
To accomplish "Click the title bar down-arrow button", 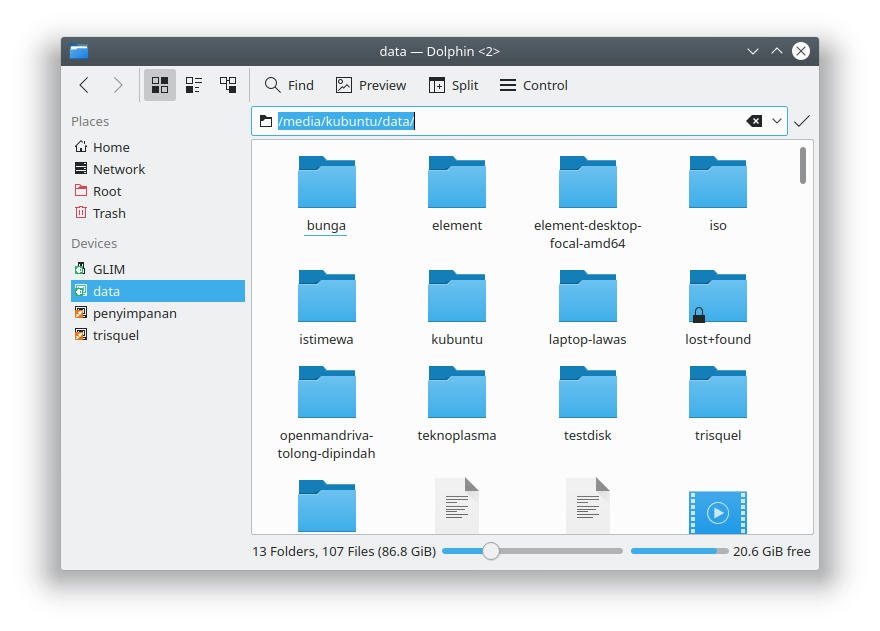I will 753,52.
